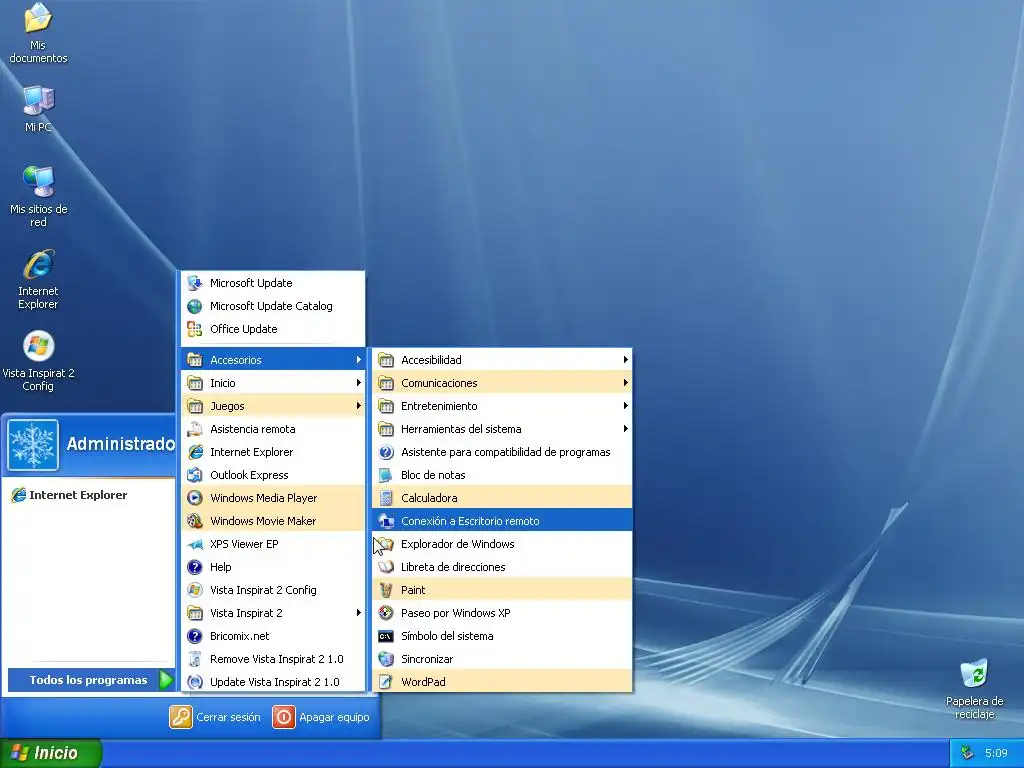Viewport: 1024px width, 768px height.
Task: Open Libreta de direcciones entry
Action: [x=502, y=567]
